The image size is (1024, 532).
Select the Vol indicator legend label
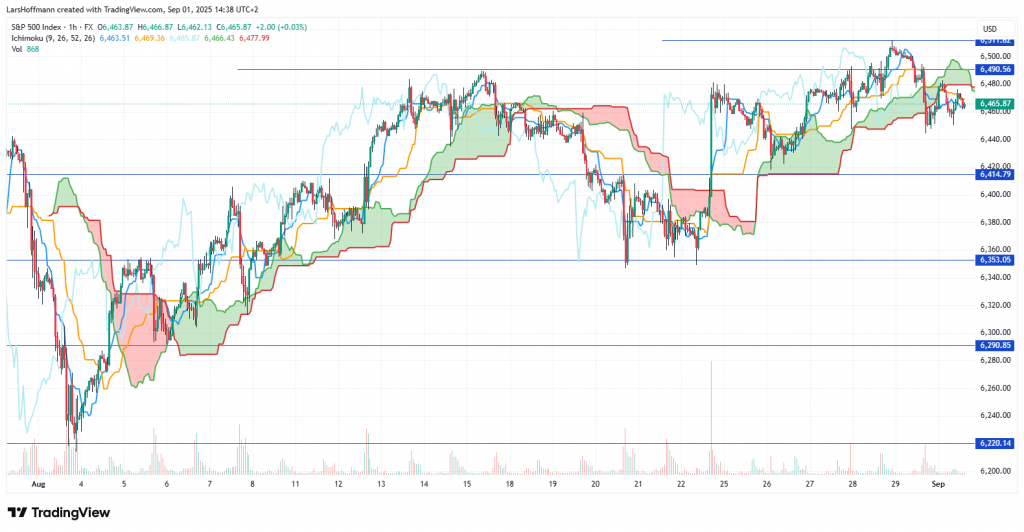pos(19,50)
